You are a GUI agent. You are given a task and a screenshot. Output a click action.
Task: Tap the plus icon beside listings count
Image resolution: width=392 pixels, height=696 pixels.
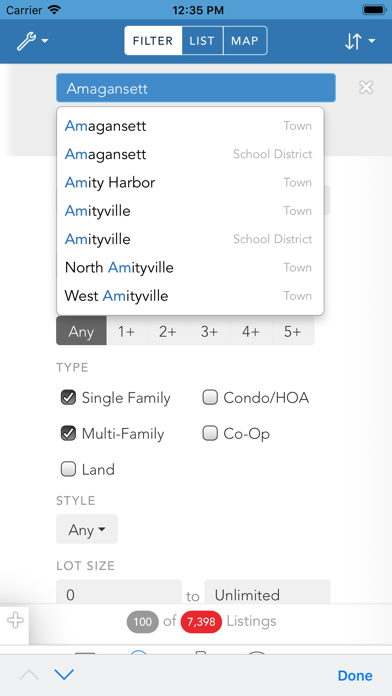pos(15,620)
